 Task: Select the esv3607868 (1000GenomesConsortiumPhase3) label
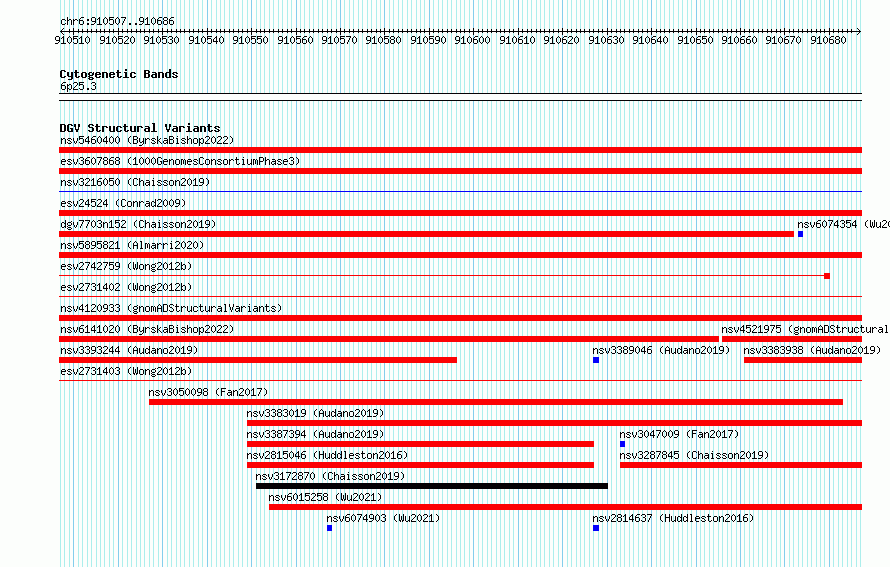tap(180, 161)
